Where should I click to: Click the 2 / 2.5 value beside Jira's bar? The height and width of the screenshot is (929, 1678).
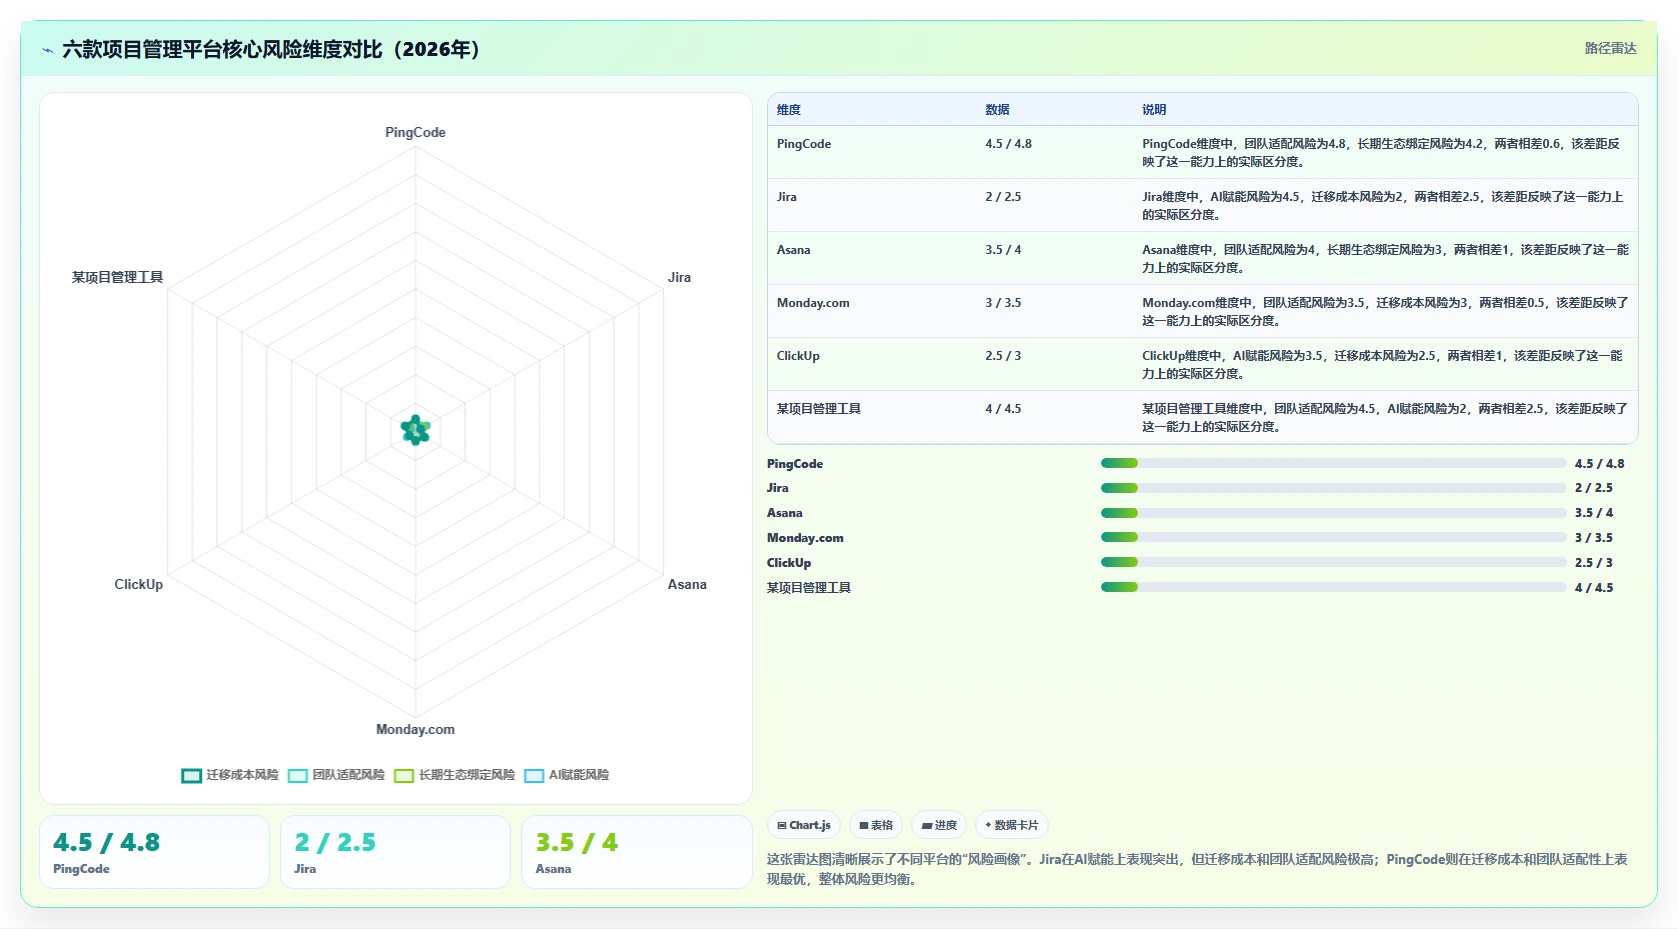click(x=1594, y=488)
